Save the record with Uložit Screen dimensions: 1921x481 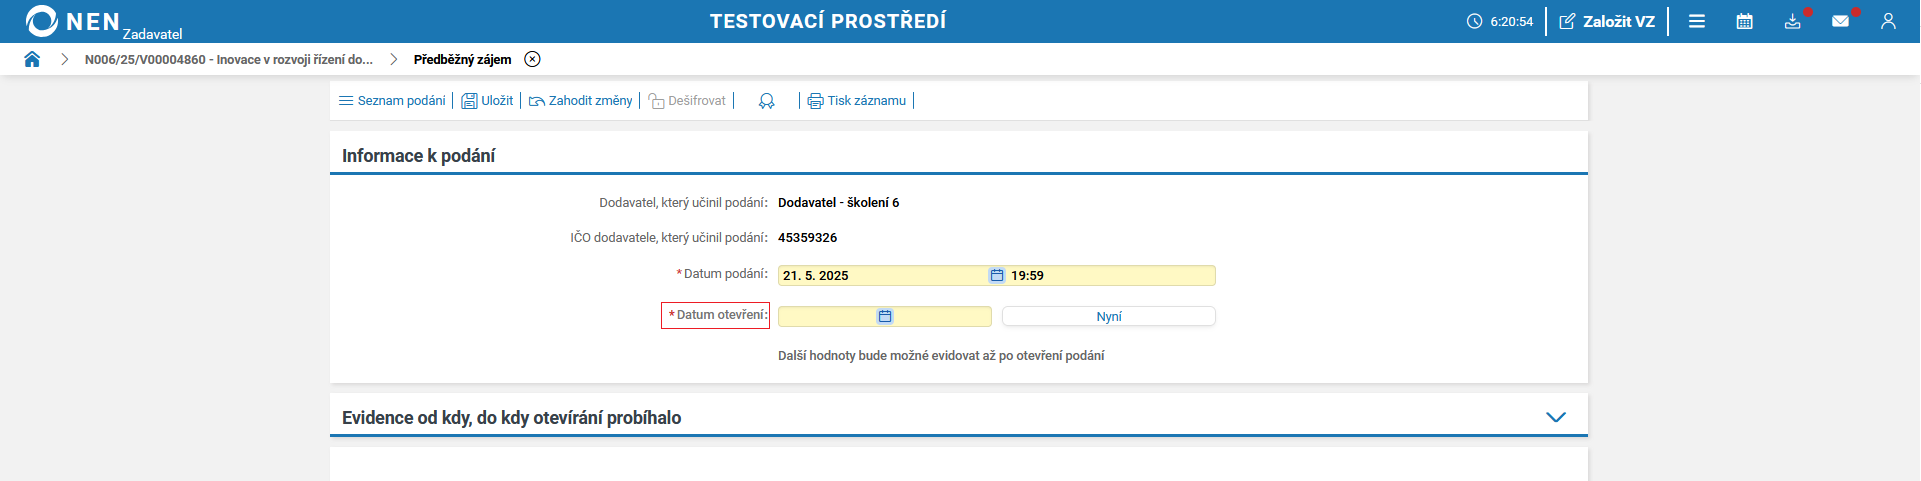coord(487,101)
